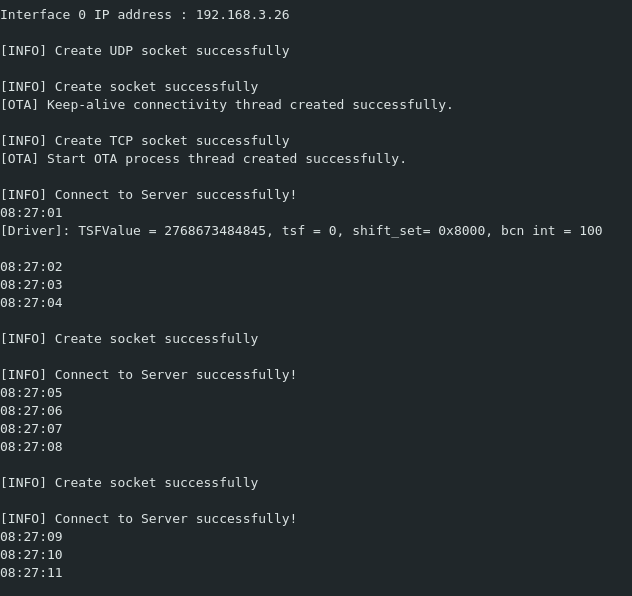Select the Keep-alive connectivity thread message
Viewport: 632px width, 596px height.
click(x=227, y=105)
